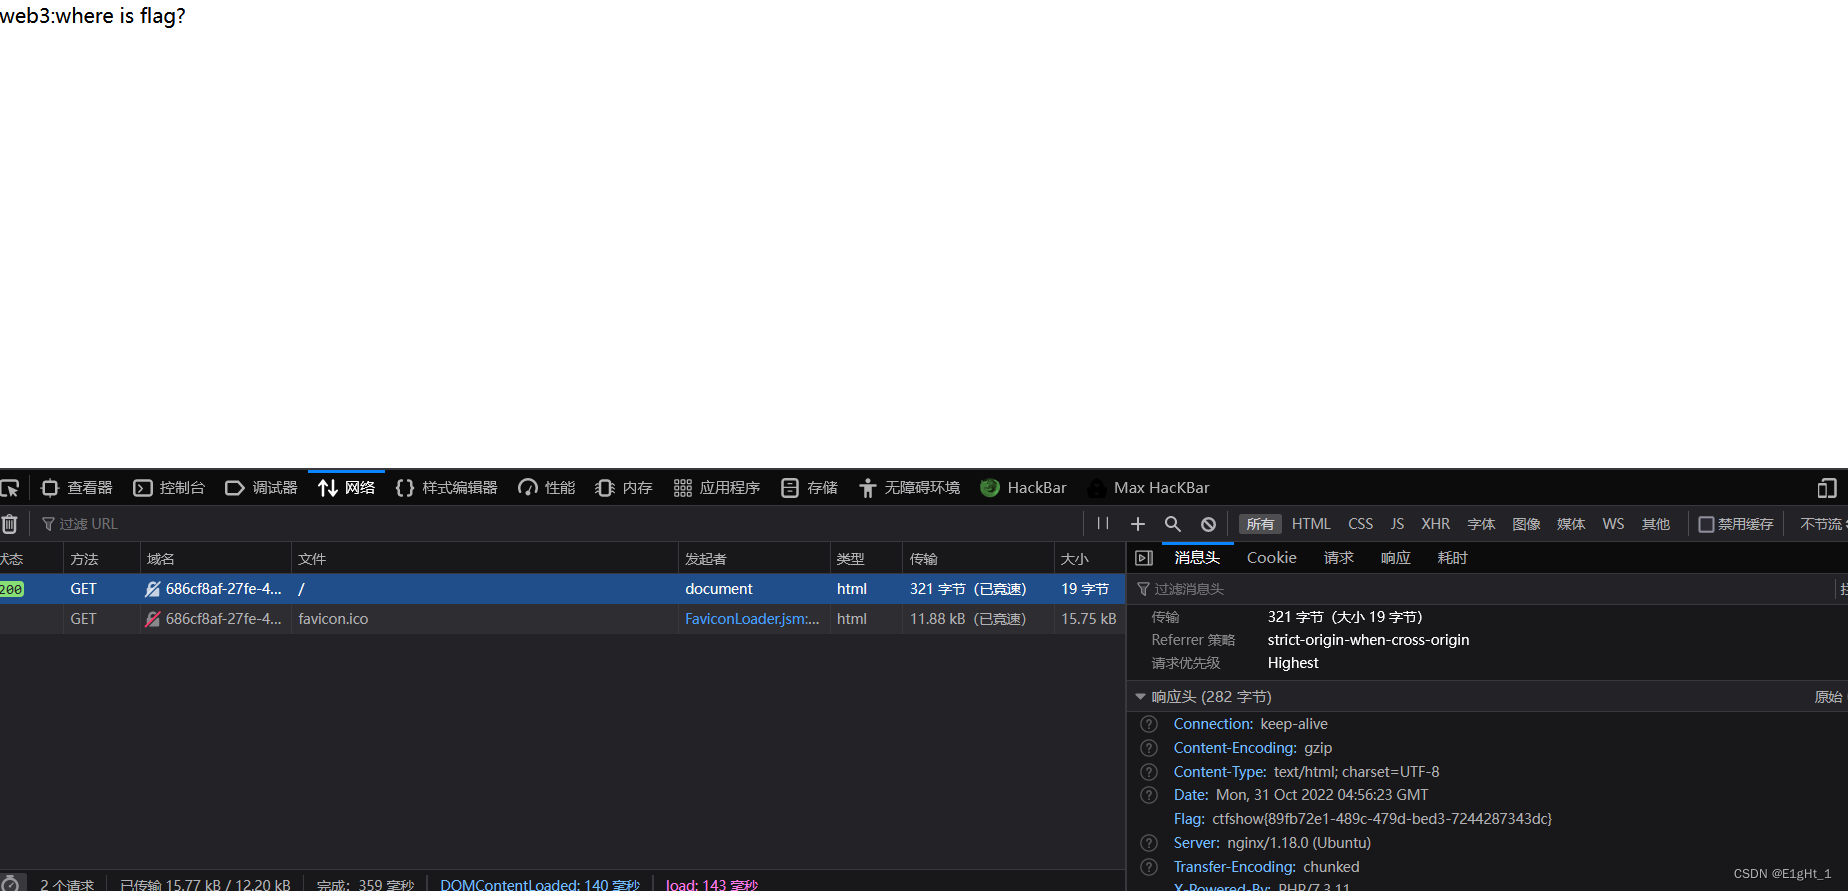Filter requests by CSS
The width and height of the screenshot is (1848, 891).
tap(1361, 524)
